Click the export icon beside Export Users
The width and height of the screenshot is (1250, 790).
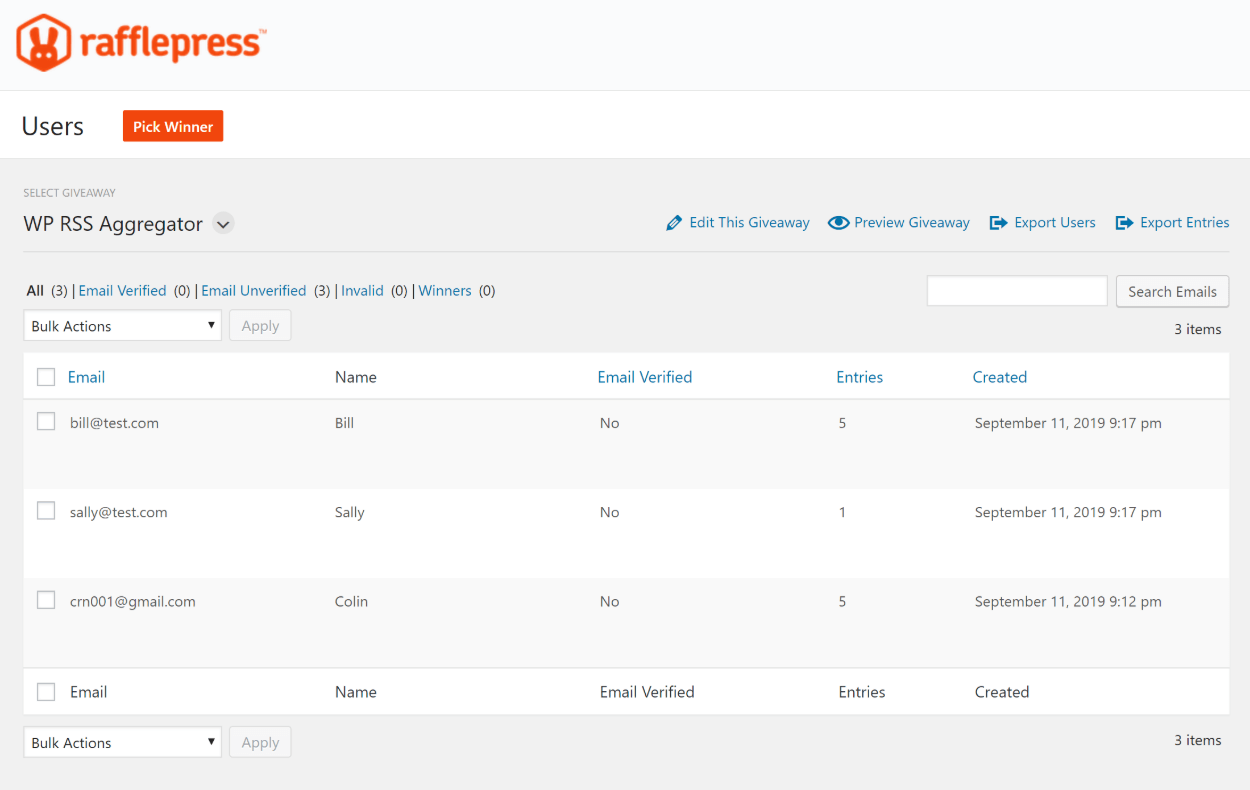[998, 223]
